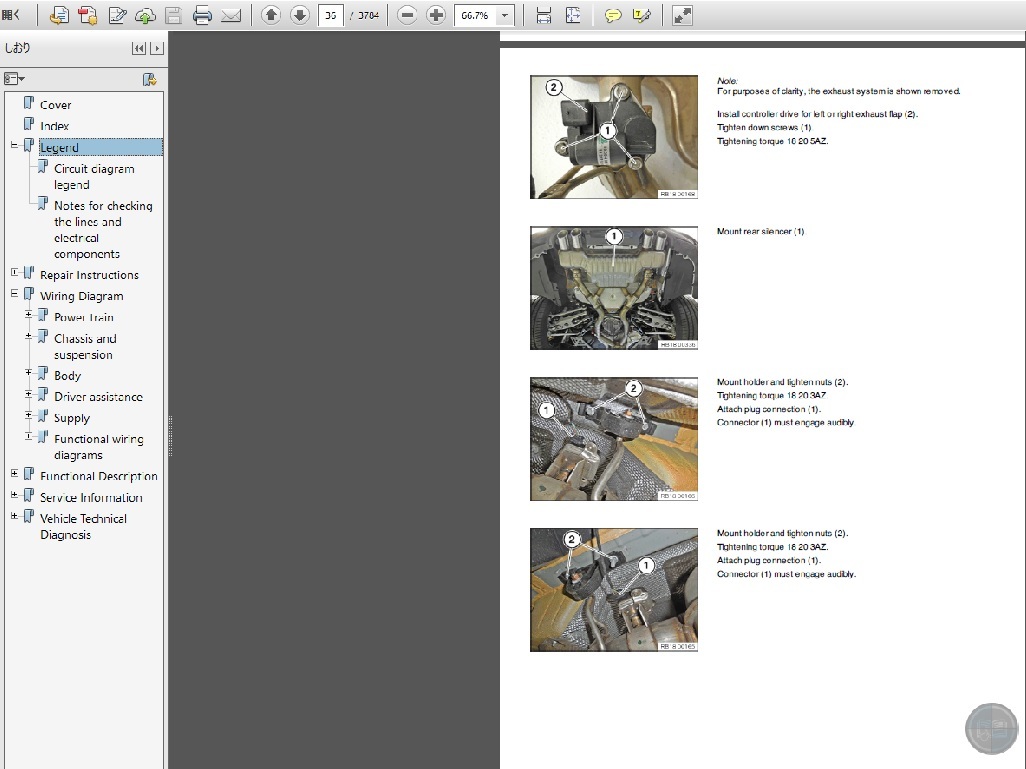Image resolution: width=1026 pixels, height=769 pixels.
Task: Collapse the bookmarks side panel
Action: (156, 48)
